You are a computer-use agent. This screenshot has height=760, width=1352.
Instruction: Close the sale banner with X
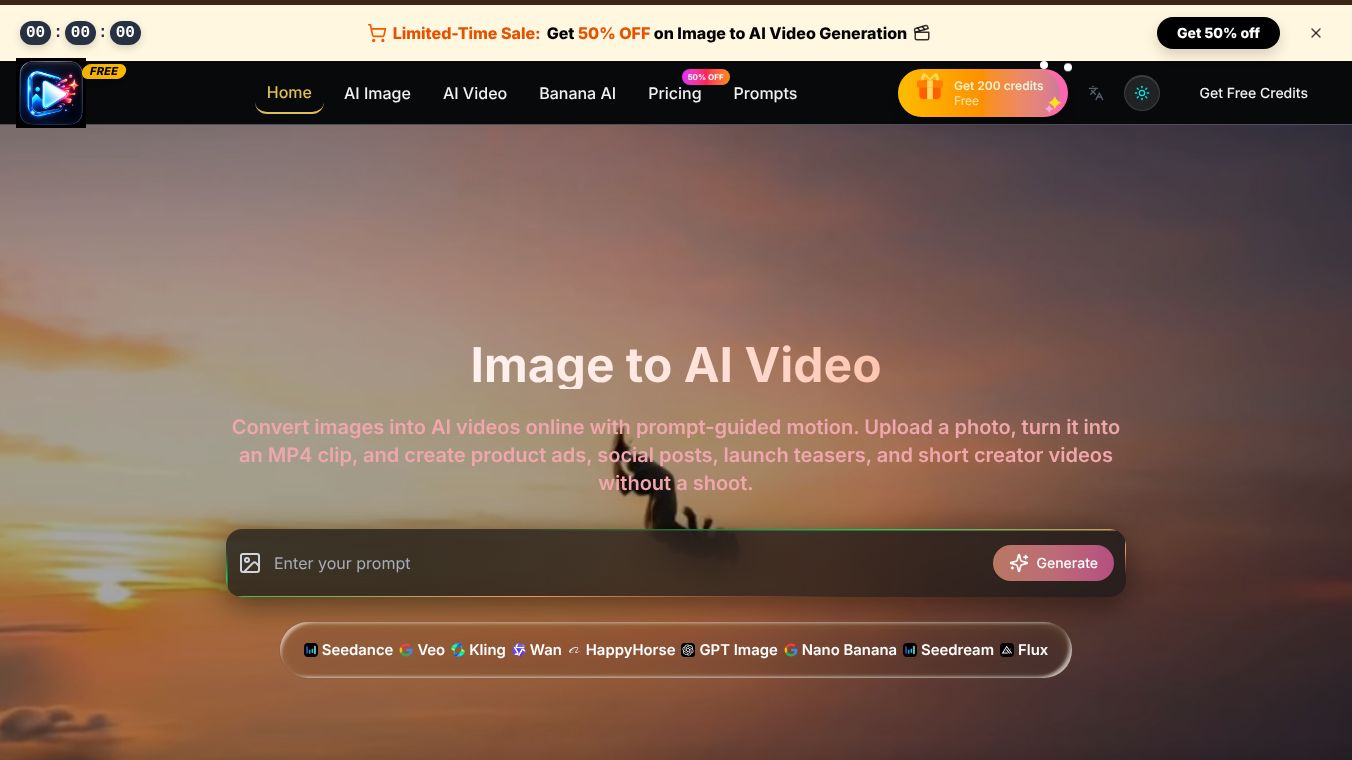click(1316, 33)
